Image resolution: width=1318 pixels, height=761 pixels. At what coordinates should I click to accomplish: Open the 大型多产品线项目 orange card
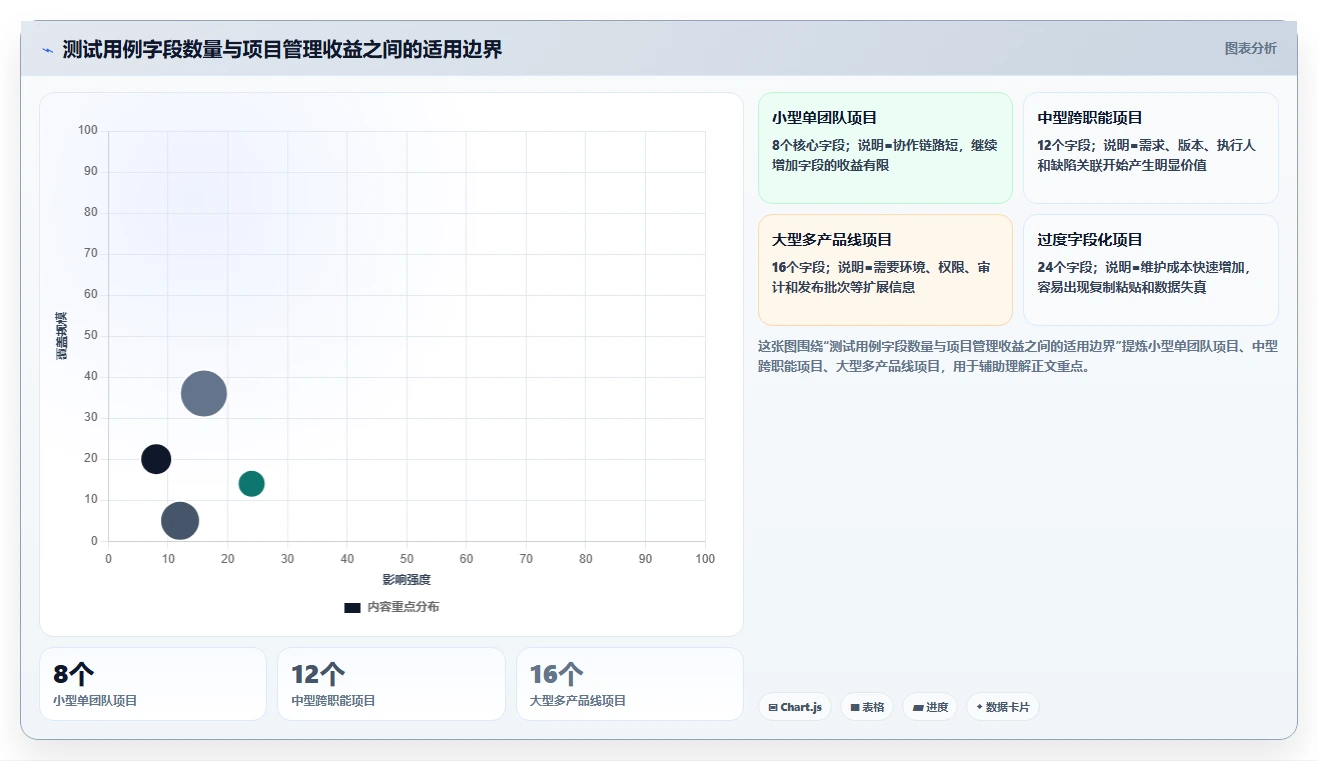pyautogui.click(x=885, y=270)
